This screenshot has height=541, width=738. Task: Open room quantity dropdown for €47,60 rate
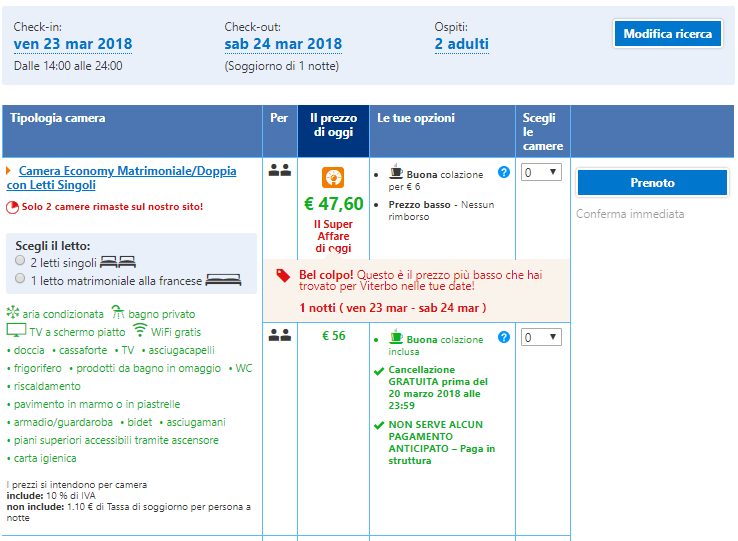tap(541, 172)
